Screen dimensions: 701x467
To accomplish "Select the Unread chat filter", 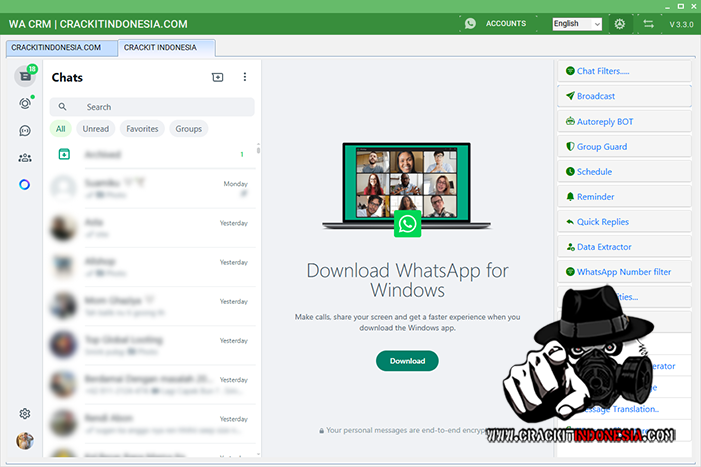I will (96, 128).
